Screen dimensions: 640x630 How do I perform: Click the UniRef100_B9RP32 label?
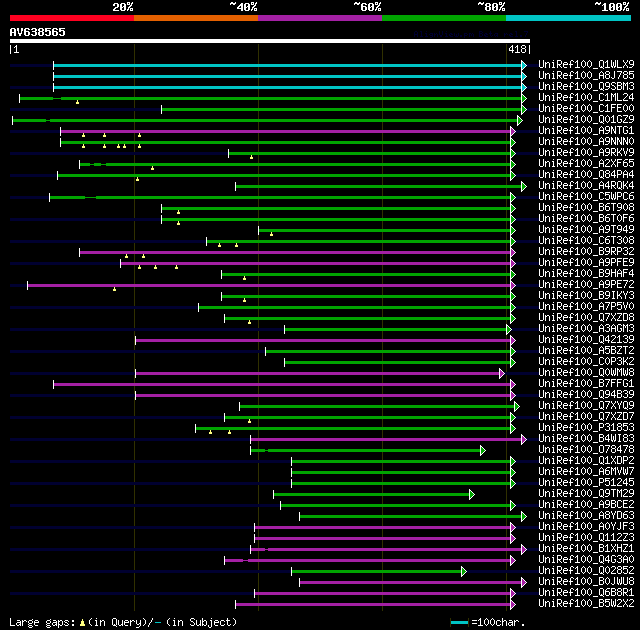[x=586, y=252]
